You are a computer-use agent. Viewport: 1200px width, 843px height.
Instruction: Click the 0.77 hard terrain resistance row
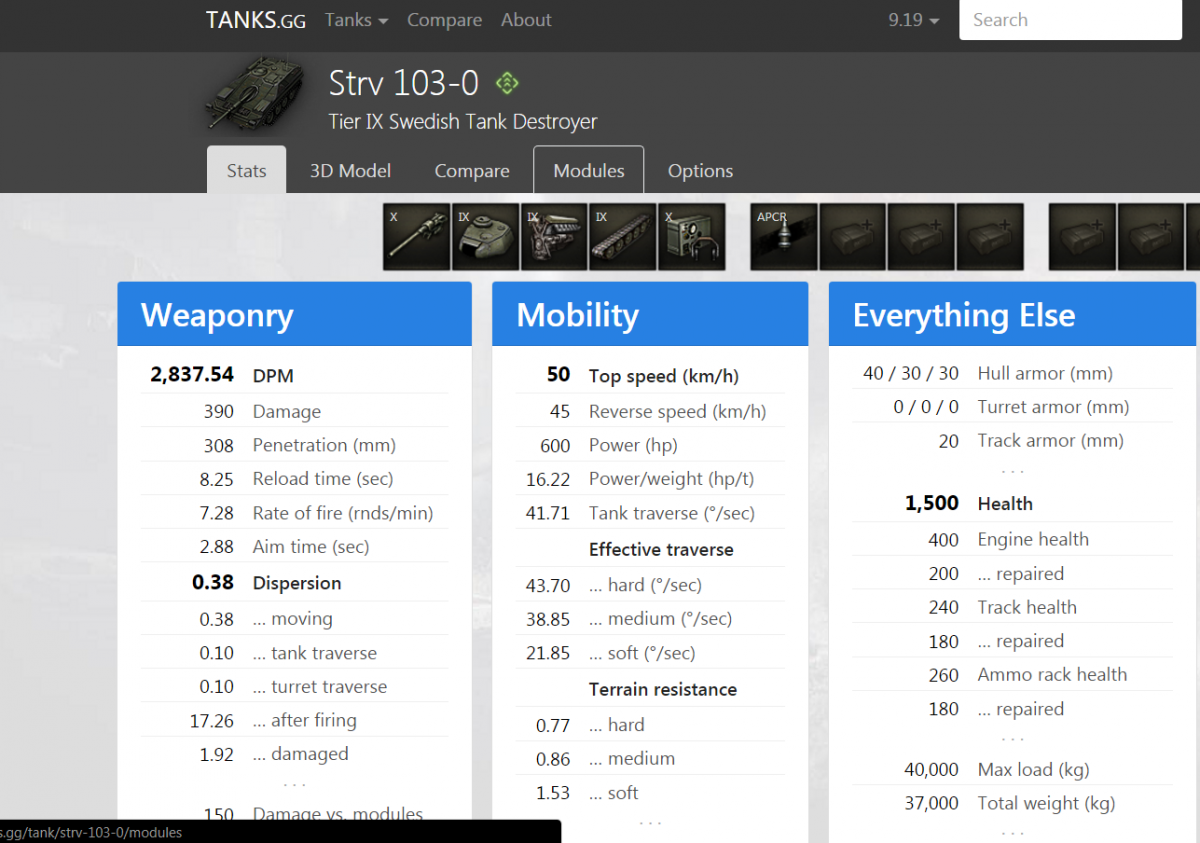[650, 725]
